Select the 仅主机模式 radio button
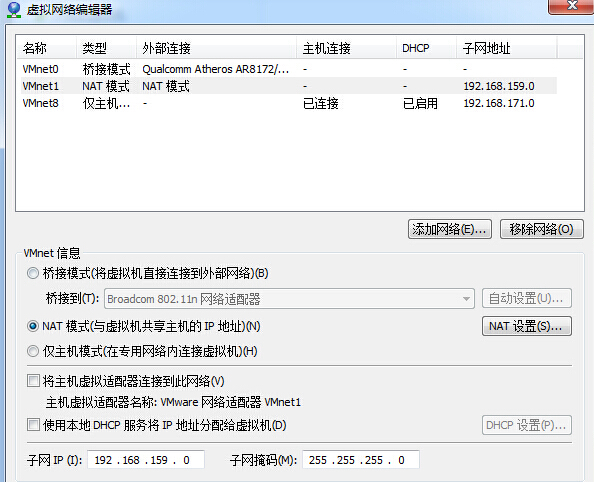Screen dimensions: 594x482 pos(33,351)
